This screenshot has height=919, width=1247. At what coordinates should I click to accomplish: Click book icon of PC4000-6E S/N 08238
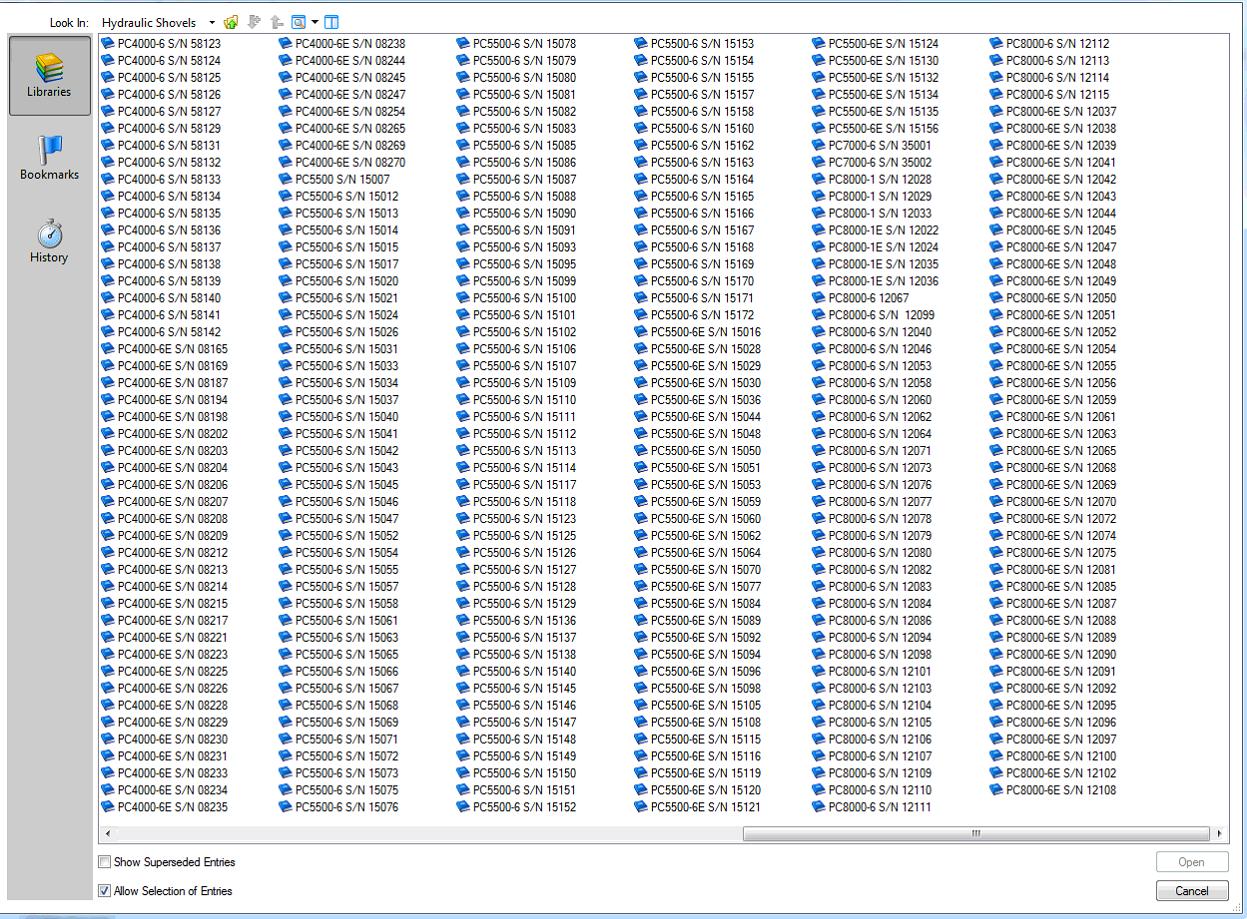point(286,44)
